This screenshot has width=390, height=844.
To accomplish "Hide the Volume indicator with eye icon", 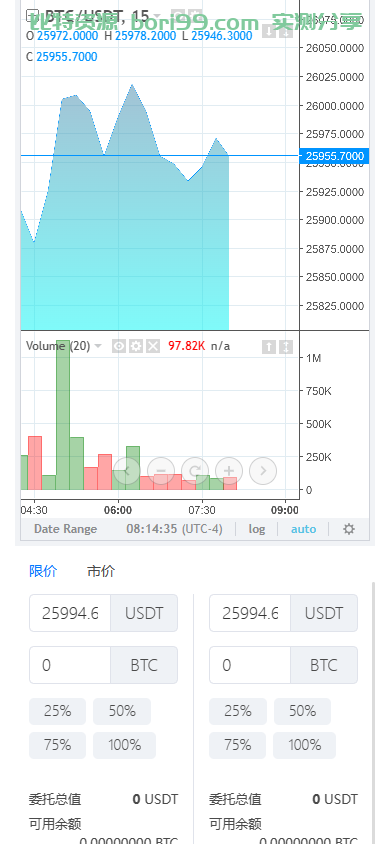I will point(119,346).
